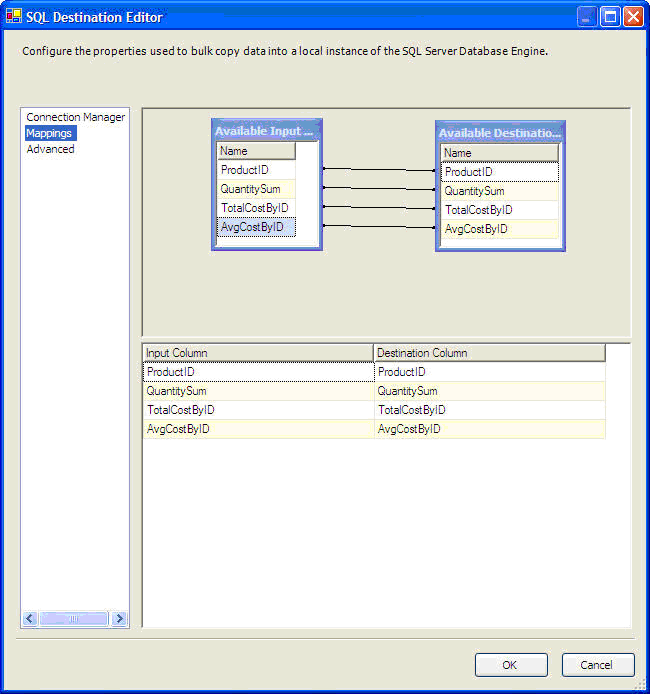This screenshot has height=694, width=650.
Task: Open the QuantitySum Destination Column cell
Action: [x=490, y=391]
